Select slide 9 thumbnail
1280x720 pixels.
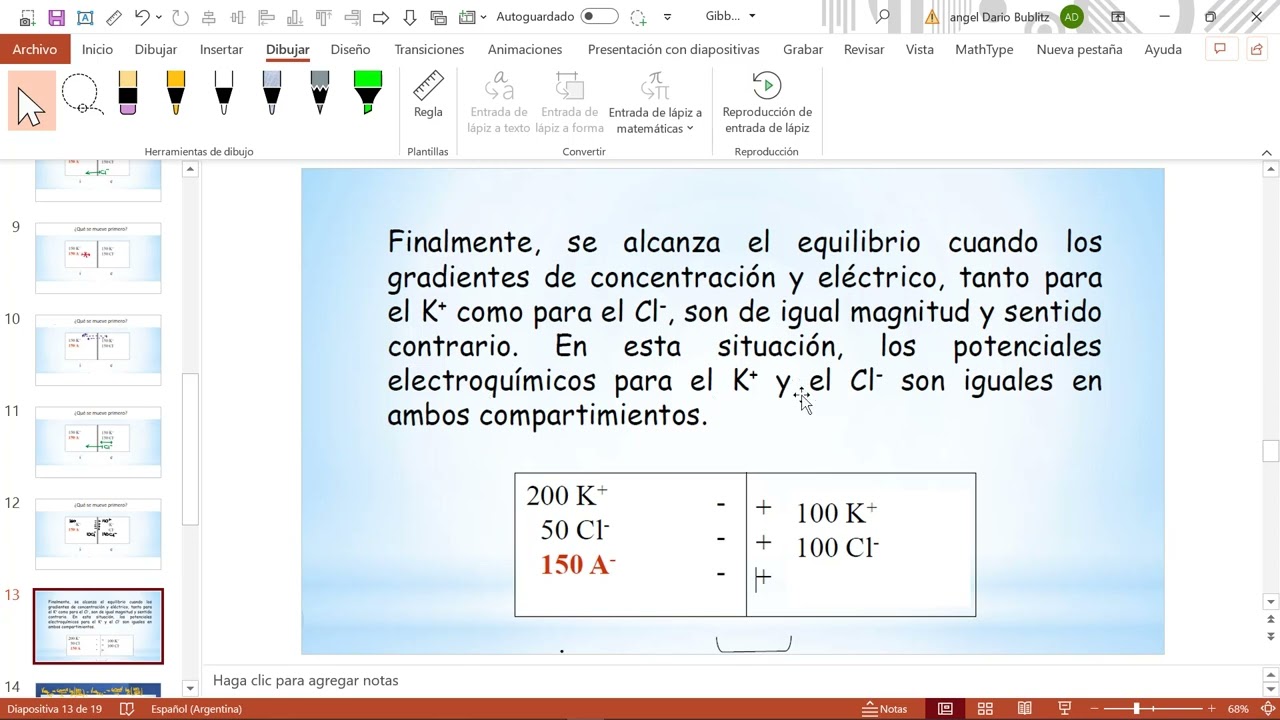(98, 258)
